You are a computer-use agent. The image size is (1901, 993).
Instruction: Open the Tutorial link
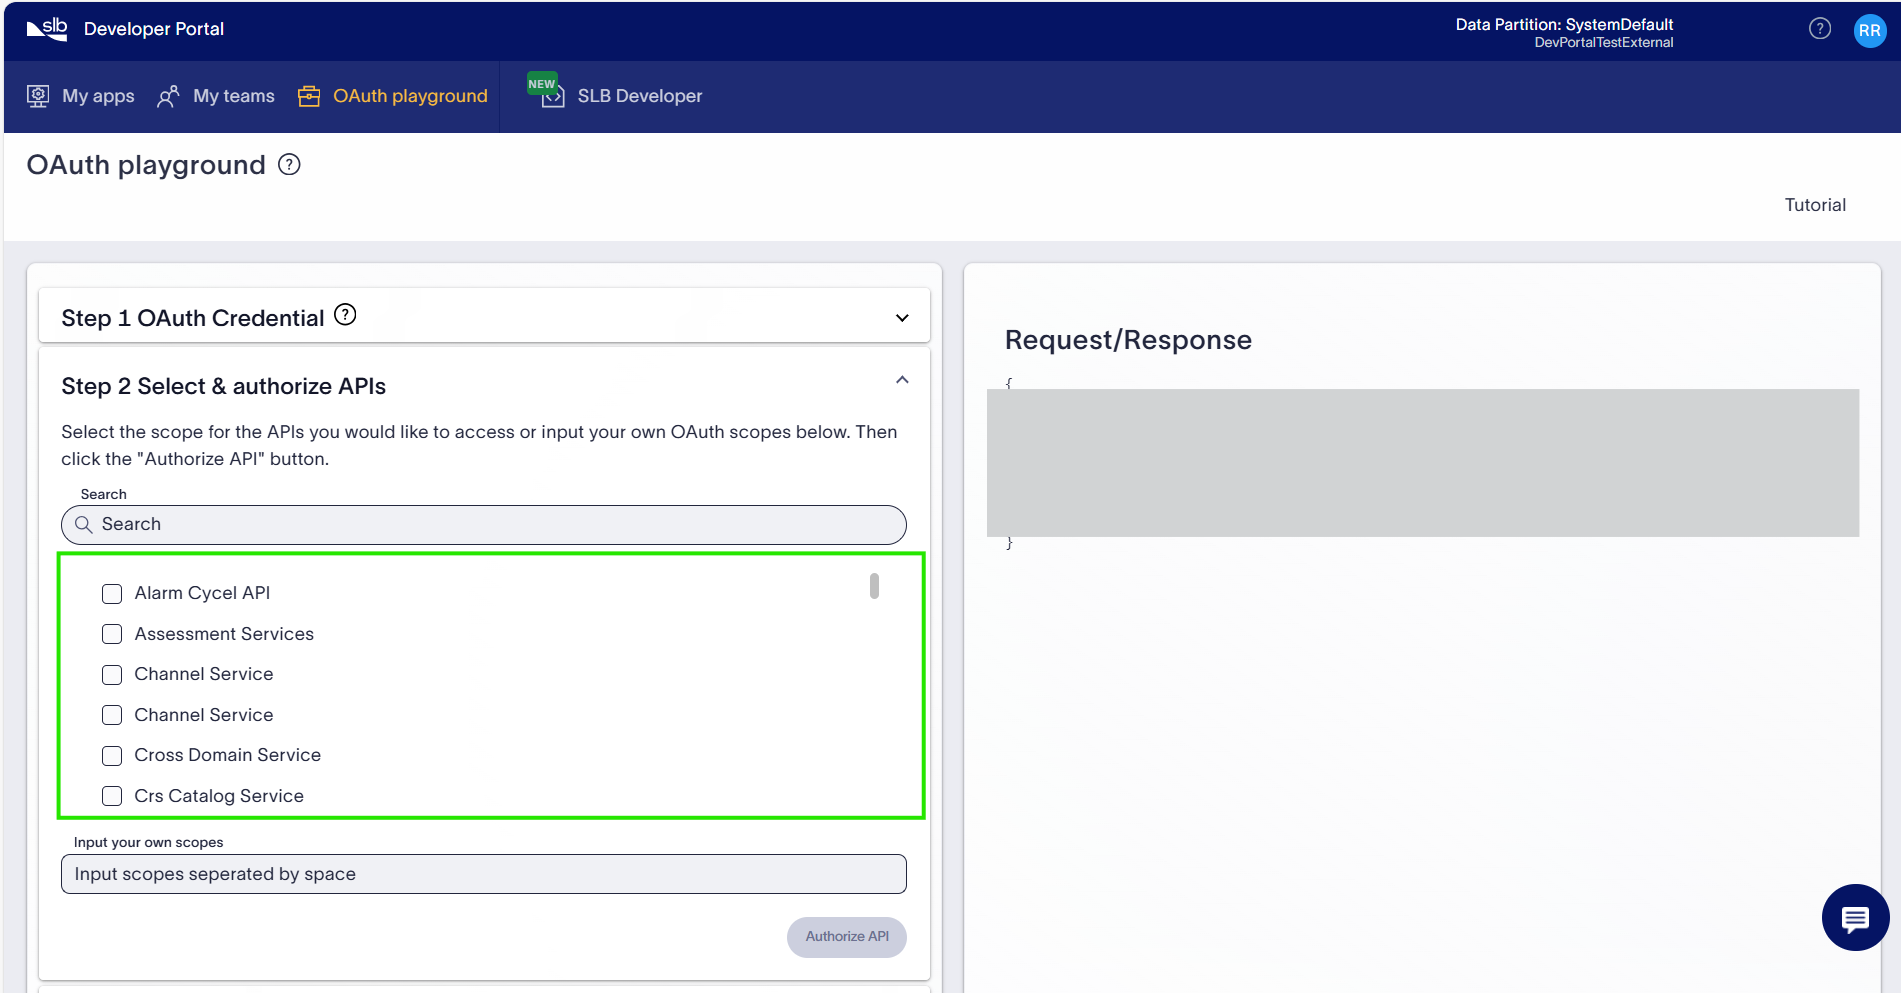(1815, 205)
